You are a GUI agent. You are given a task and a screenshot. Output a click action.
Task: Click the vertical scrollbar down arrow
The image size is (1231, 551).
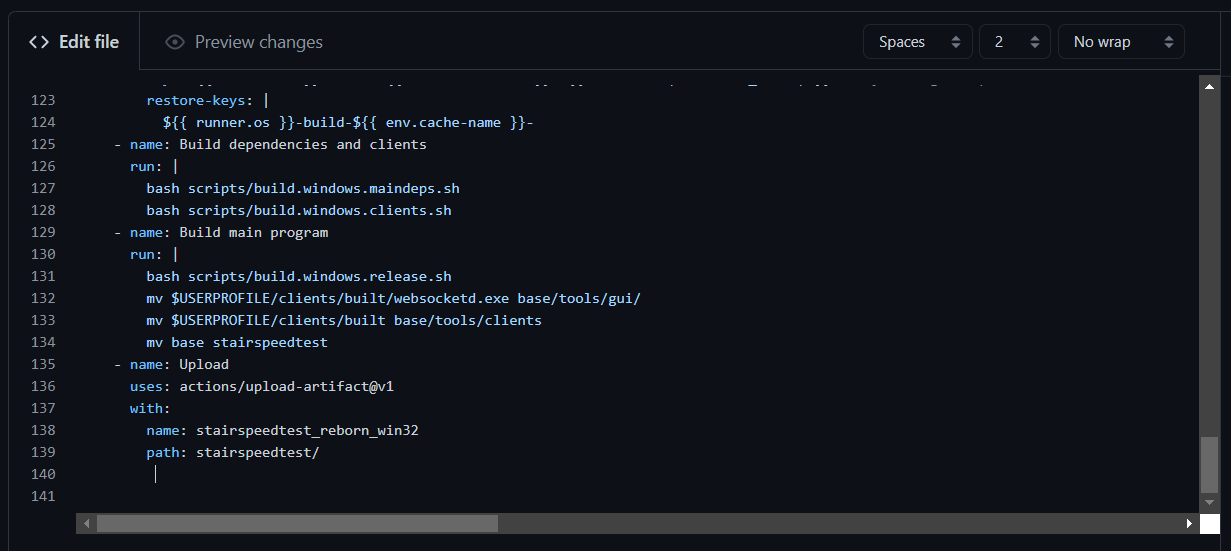click(x=1209, y=502)
